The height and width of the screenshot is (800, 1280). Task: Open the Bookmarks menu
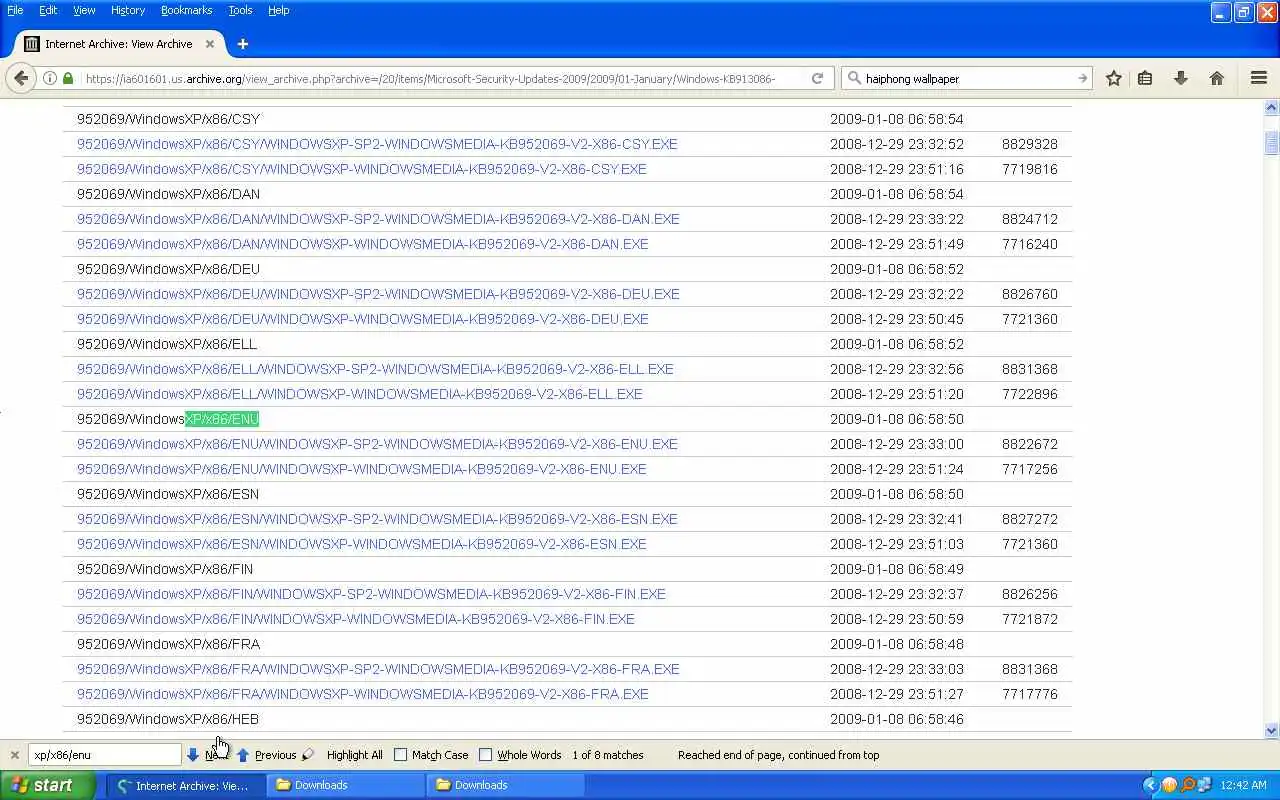click(x=186, y=10)
